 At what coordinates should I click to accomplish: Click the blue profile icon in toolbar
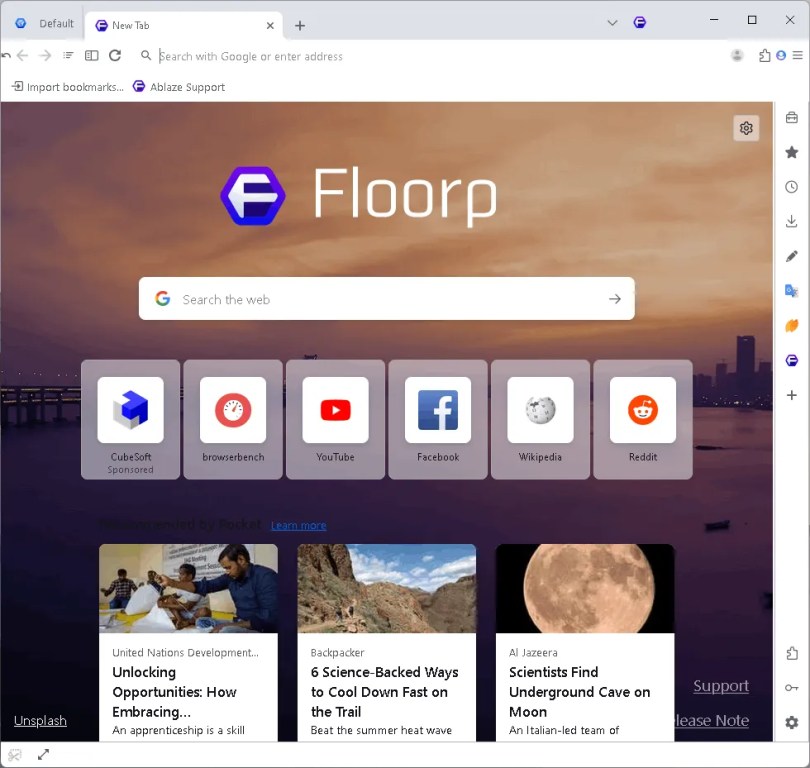click(x=781, y=55)
